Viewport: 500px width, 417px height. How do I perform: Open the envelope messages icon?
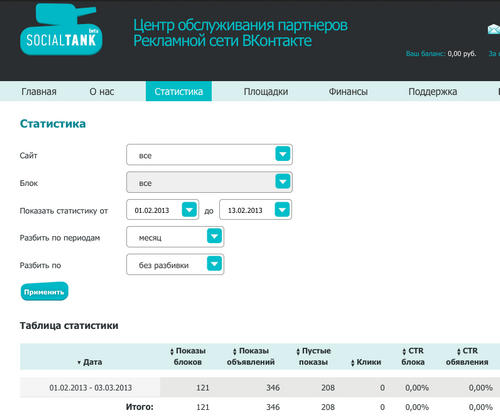[494, 29]
